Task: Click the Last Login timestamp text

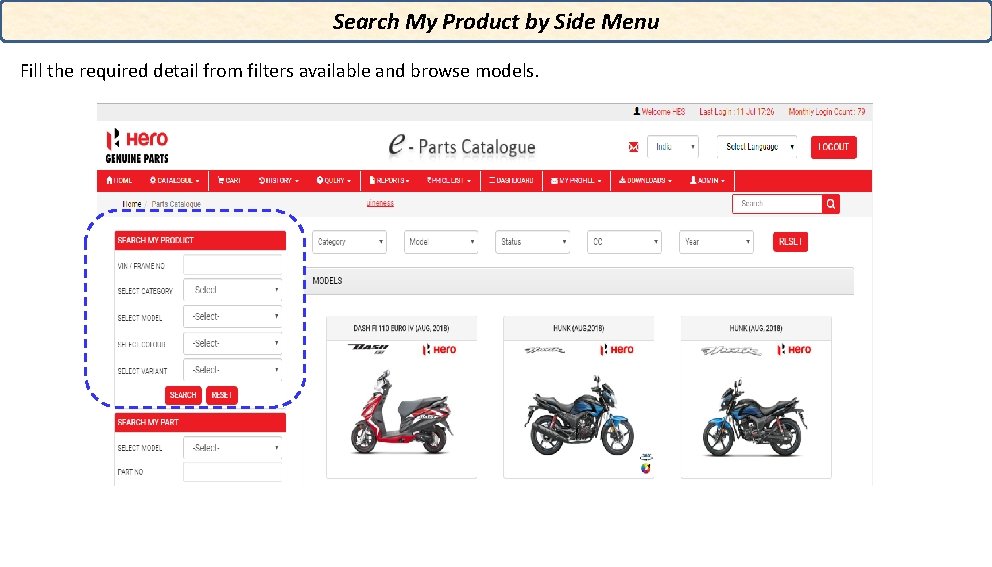Action: pos(736,111)
